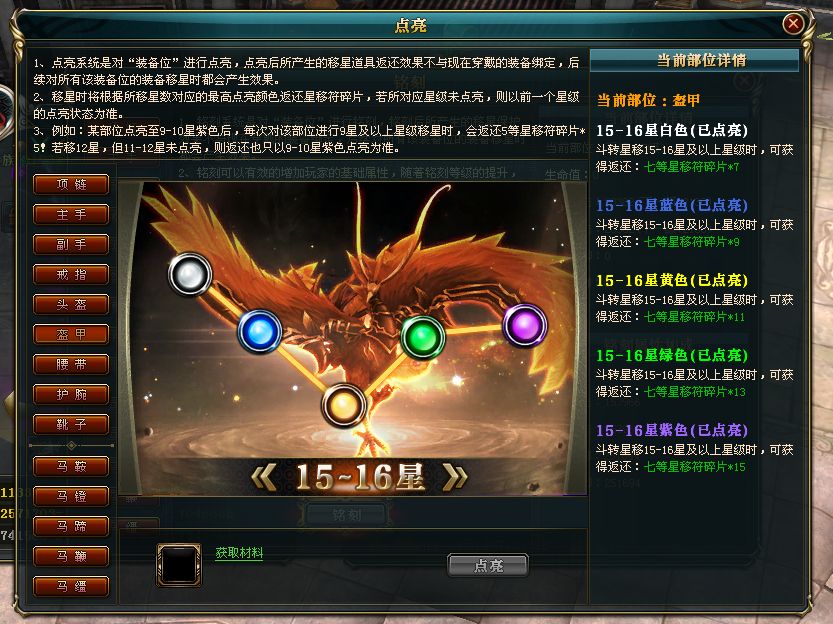The height and width of the screenshot is (624, 833).
Task: Select the 靴子 slot tab
Action: 71,424
